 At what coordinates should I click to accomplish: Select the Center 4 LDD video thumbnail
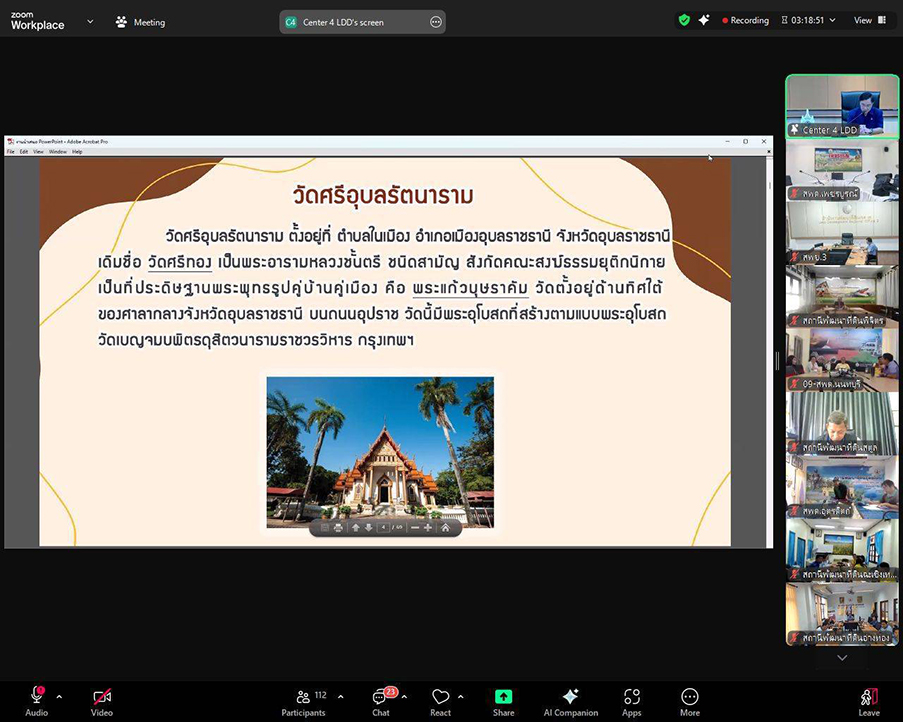point(841,106)
